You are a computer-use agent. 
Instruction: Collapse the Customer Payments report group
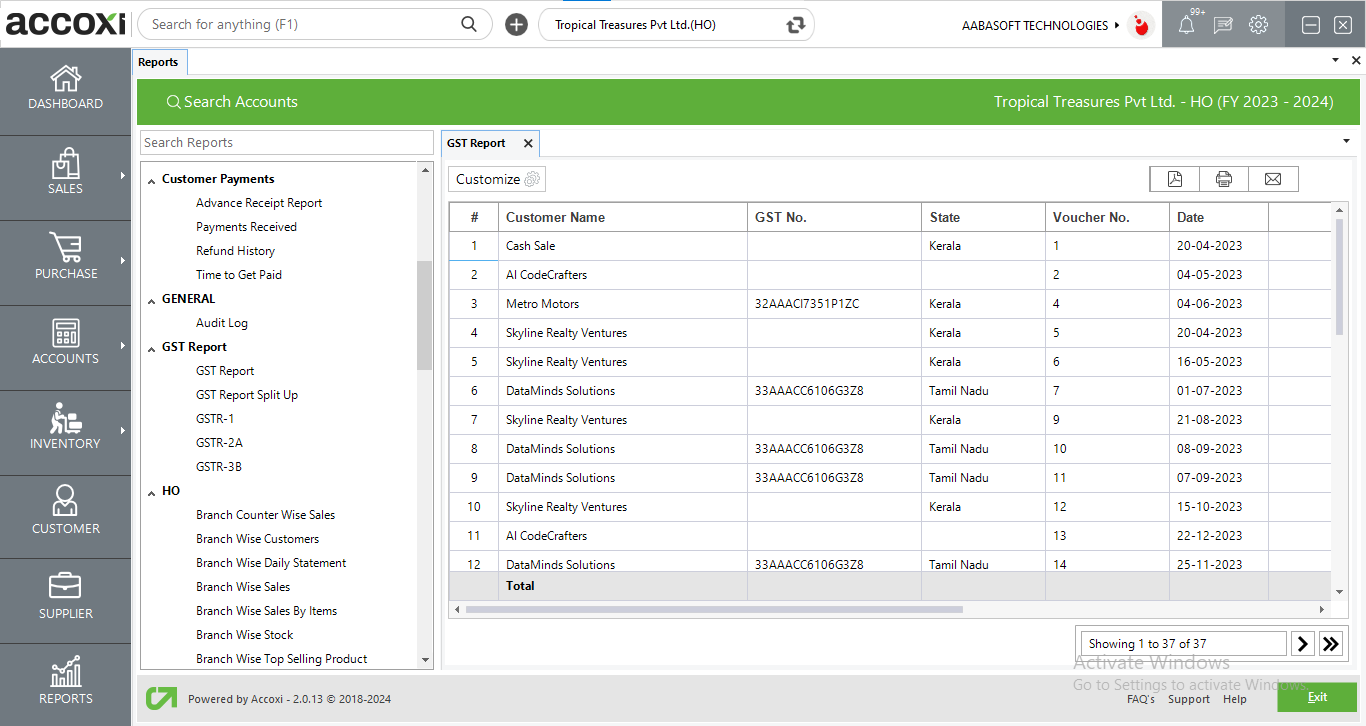click(x=152, y=180)
